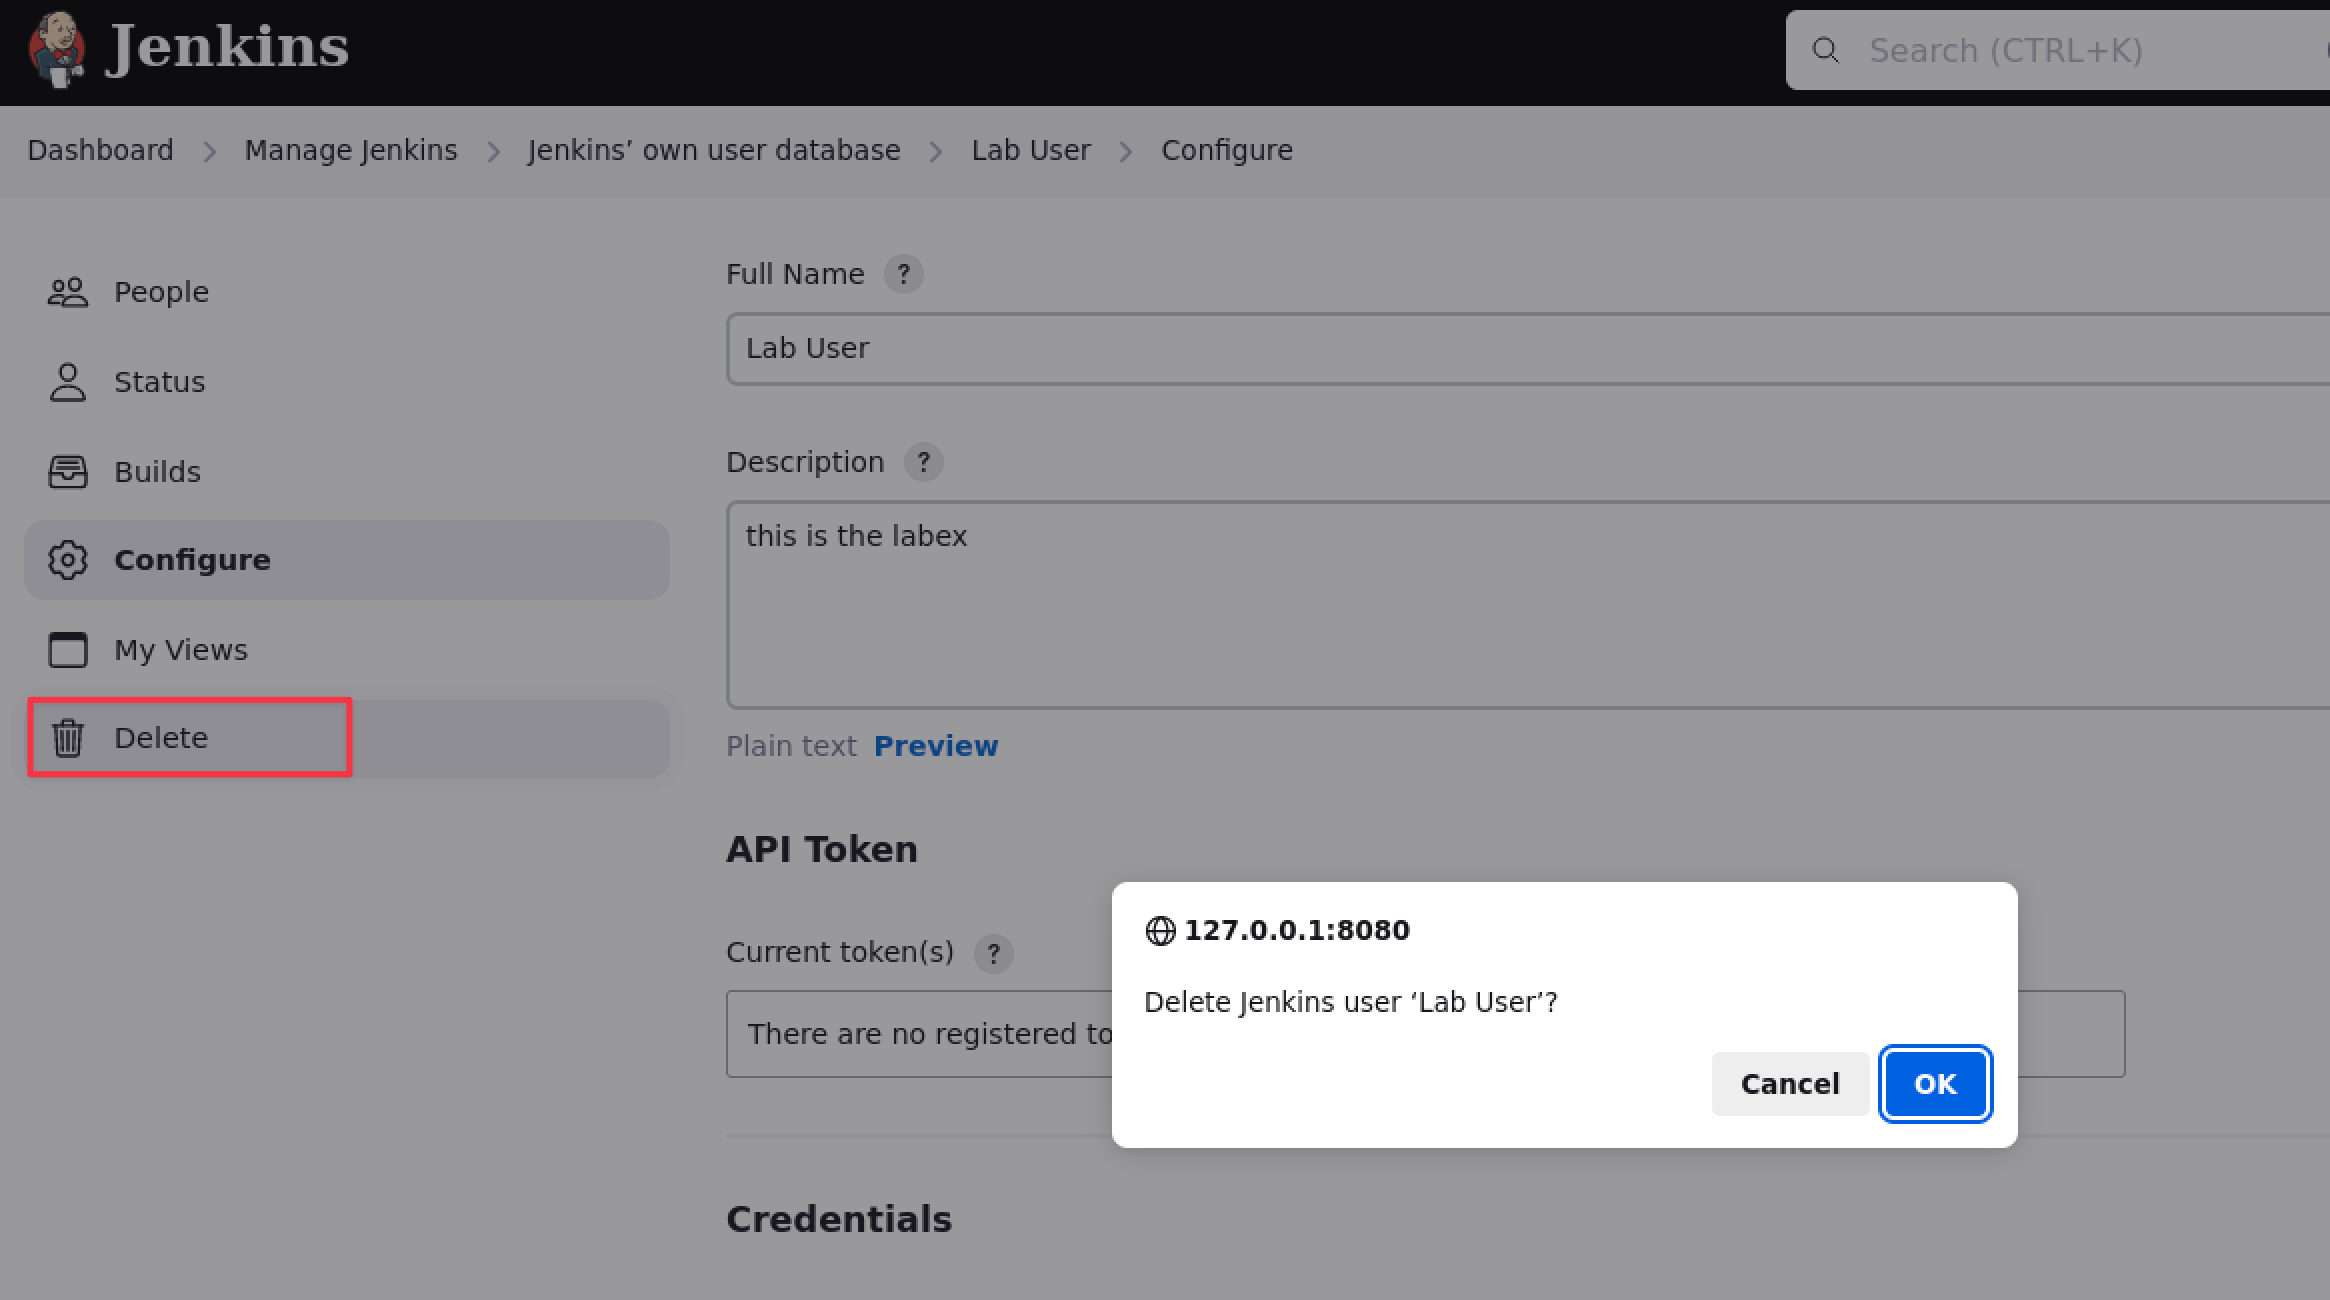Click the Builds icon in sidebar
This screenshot has height=1300, width=2330.
coord(66,469)
